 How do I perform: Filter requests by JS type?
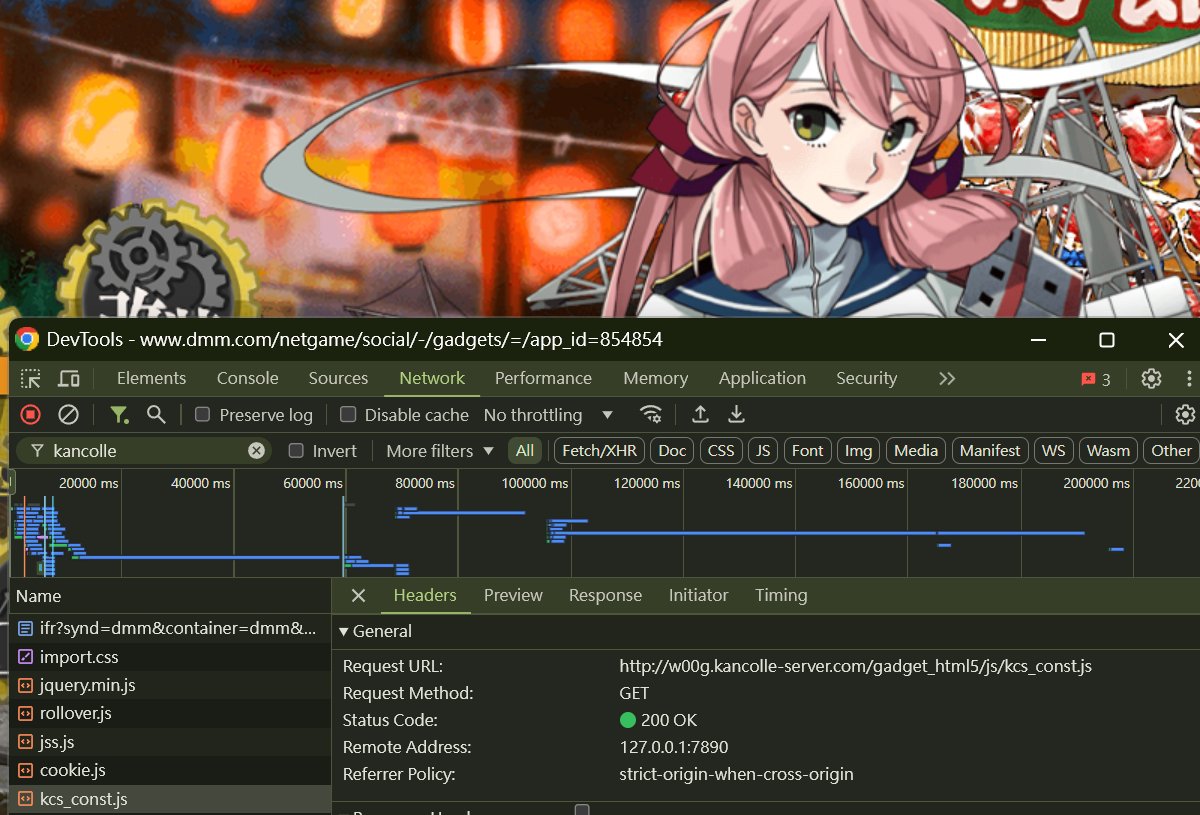pos(763,451)
